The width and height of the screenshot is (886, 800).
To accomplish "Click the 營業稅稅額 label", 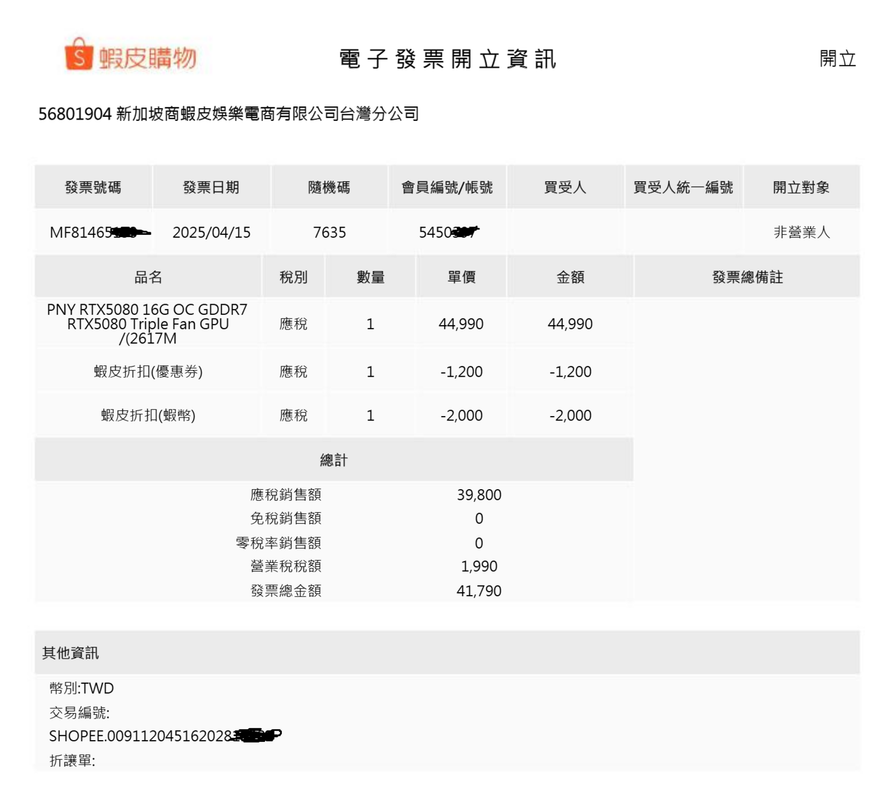I will pos(286,566).
